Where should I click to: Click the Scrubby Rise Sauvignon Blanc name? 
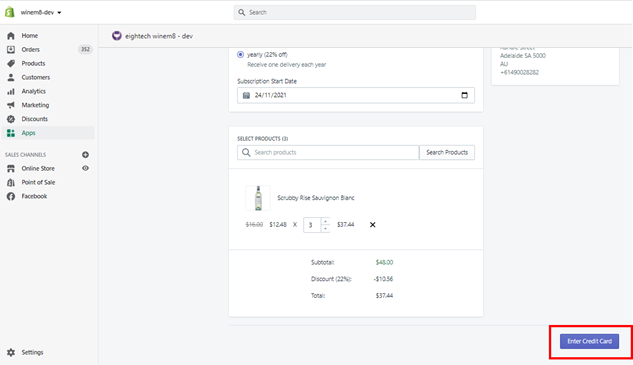pos(316,198)
